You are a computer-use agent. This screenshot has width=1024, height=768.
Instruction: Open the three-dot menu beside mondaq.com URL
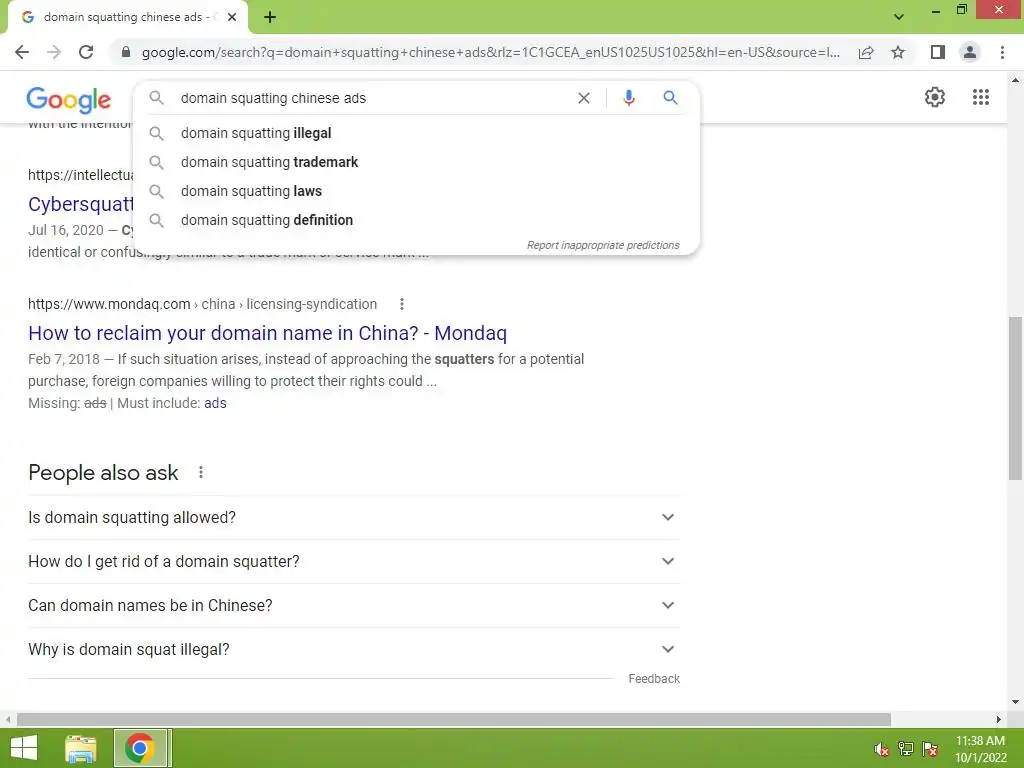[402, 304]
